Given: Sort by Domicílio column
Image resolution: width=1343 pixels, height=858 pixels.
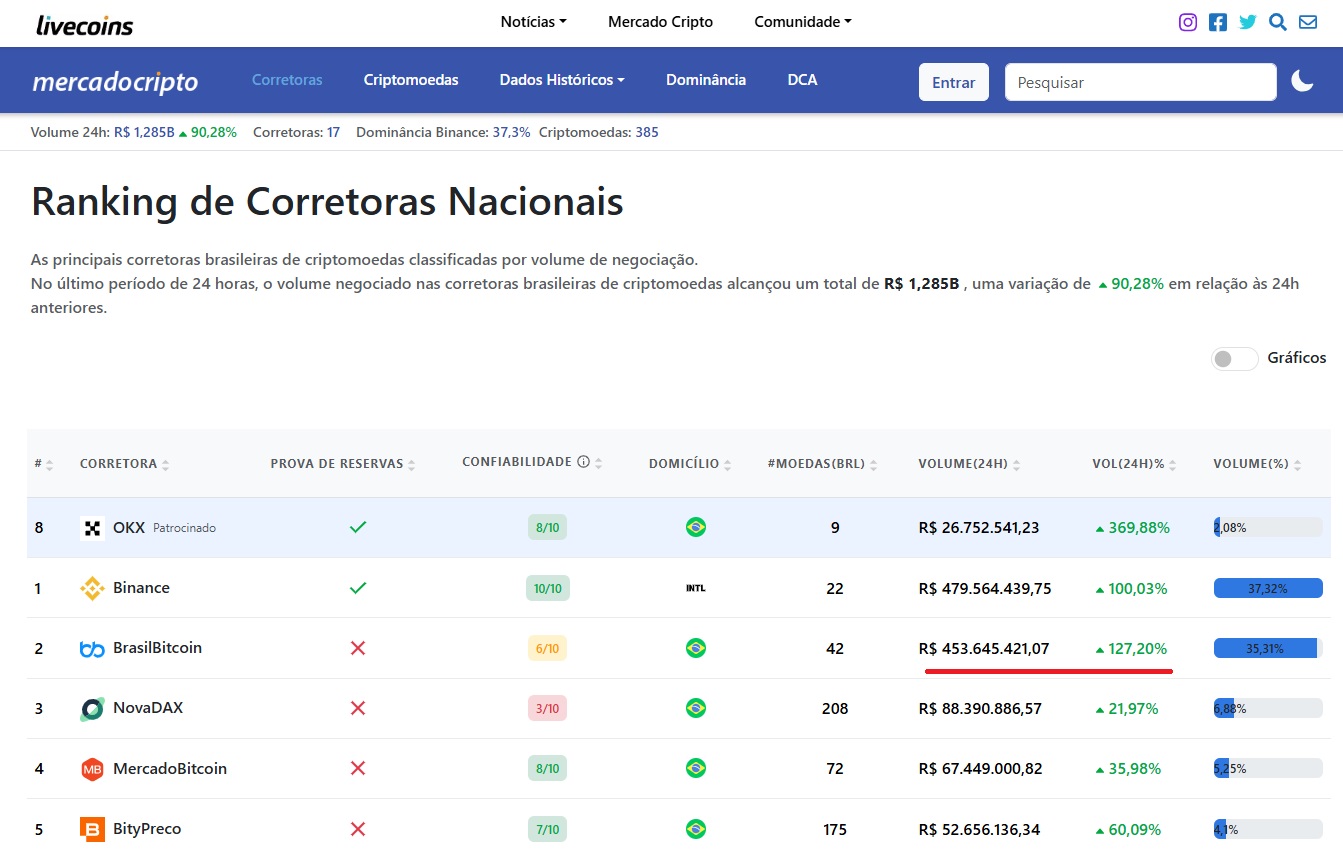Looking at the screenshot, I should pyautogui.click(x=690, y=464).
